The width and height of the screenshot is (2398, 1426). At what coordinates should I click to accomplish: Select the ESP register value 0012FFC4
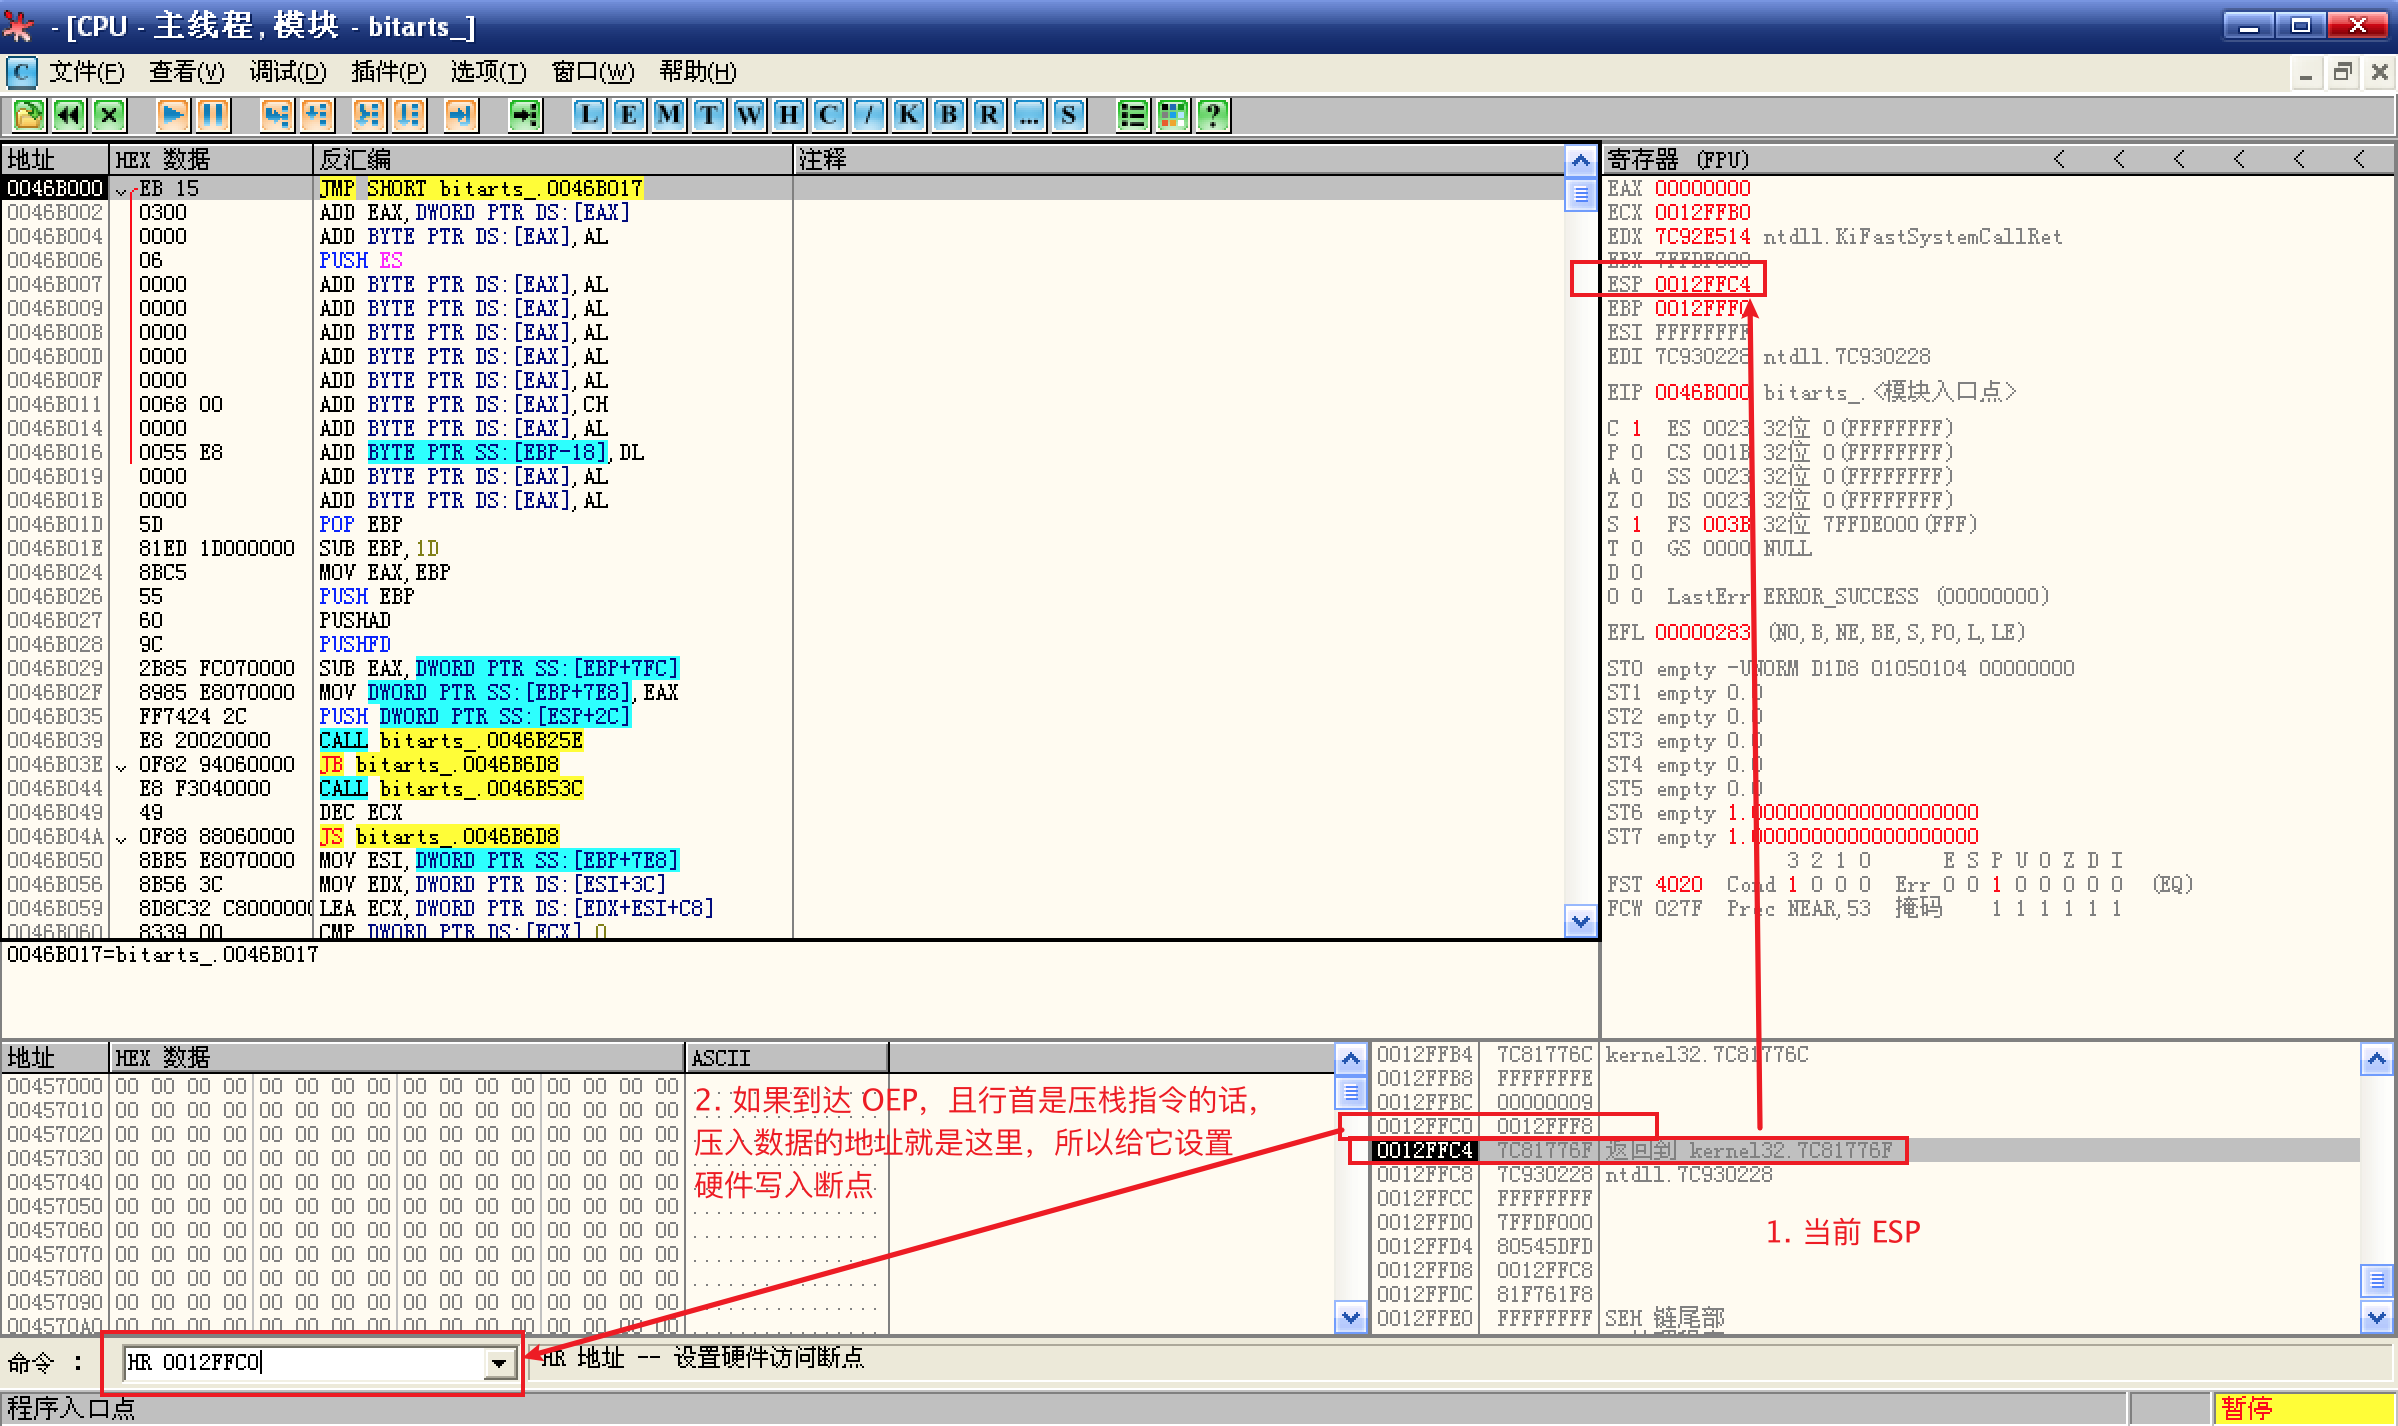point(1702,284)
